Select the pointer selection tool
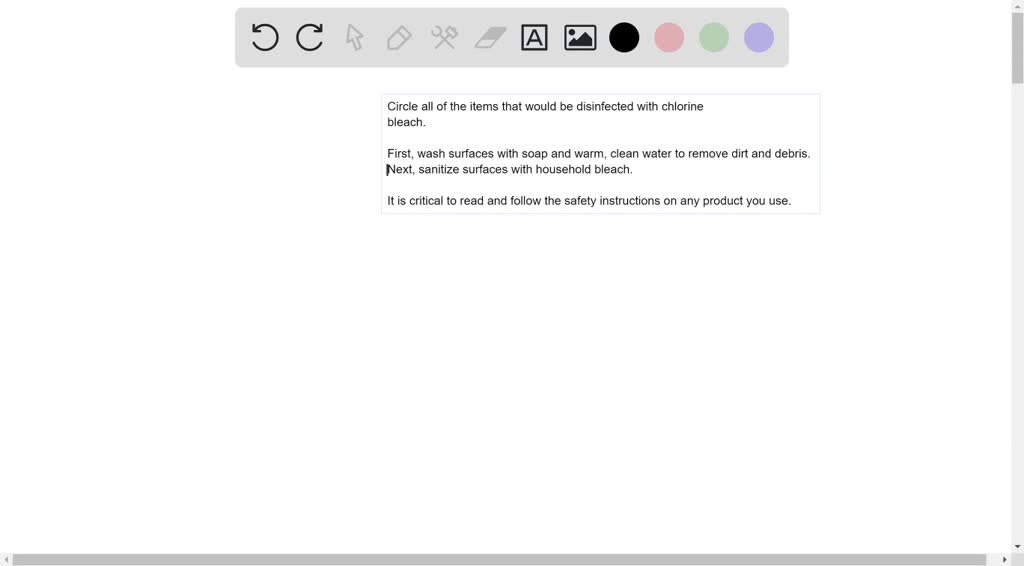The width and height of the screenshot is (1024, 566). [x=355, y=37]
